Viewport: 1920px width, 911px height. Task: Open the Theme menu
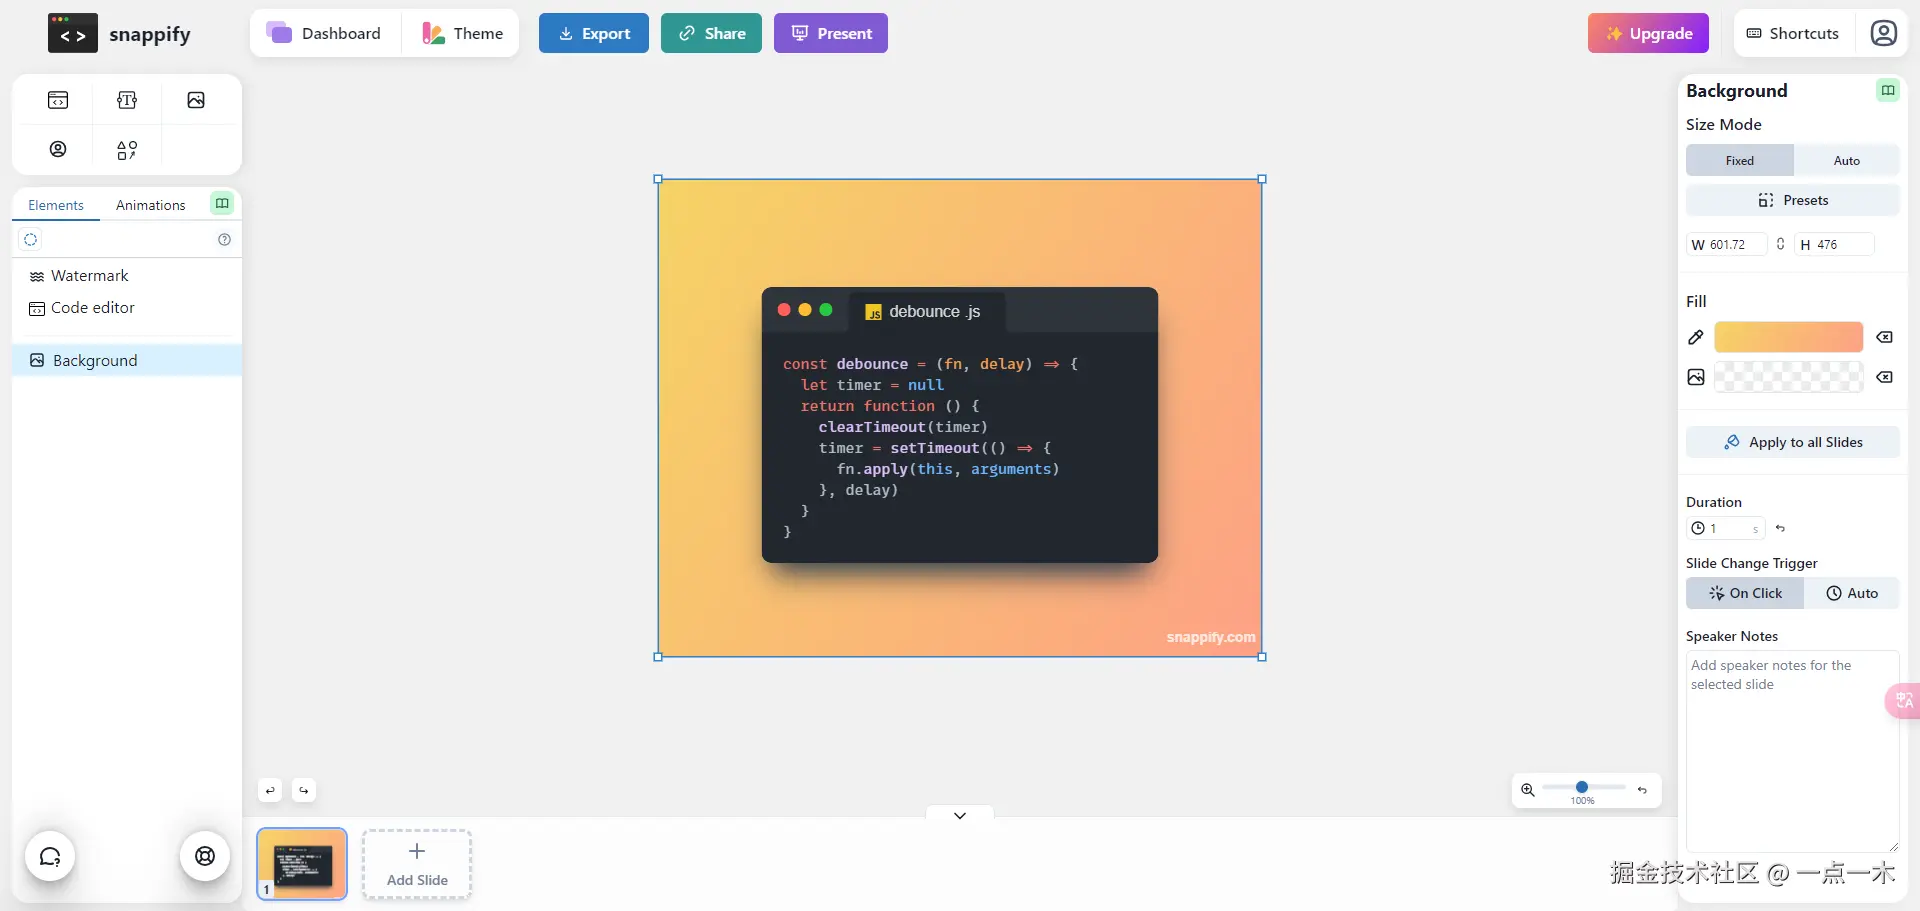pos(462,33)
